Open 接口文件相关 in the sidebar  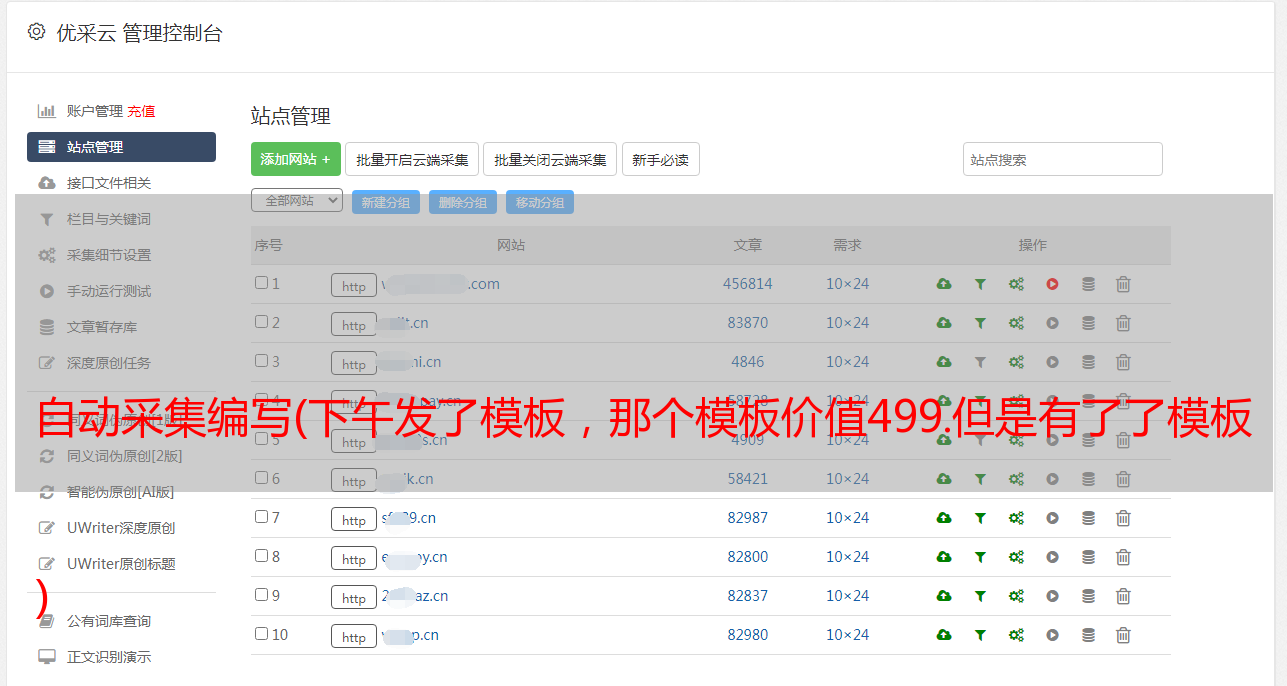pos(109,183)
